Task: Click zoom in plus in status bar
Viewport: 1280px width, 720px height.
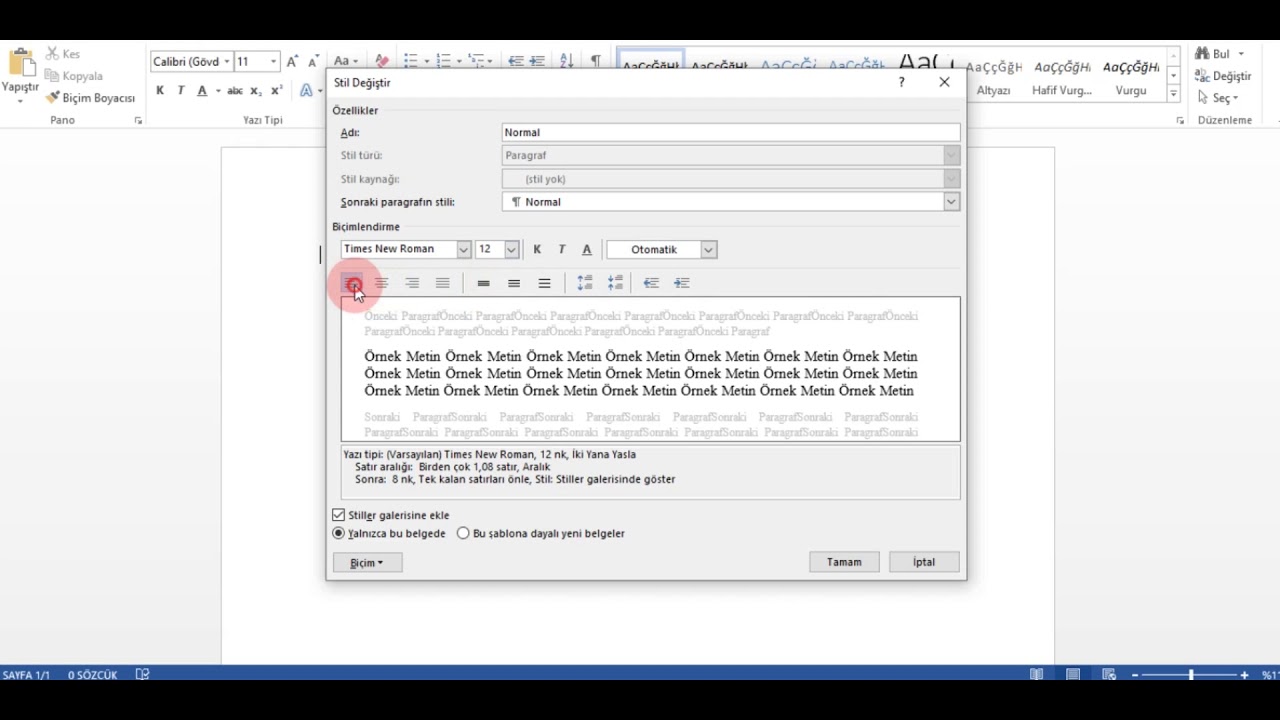Action: click(x=1244, y=675)
